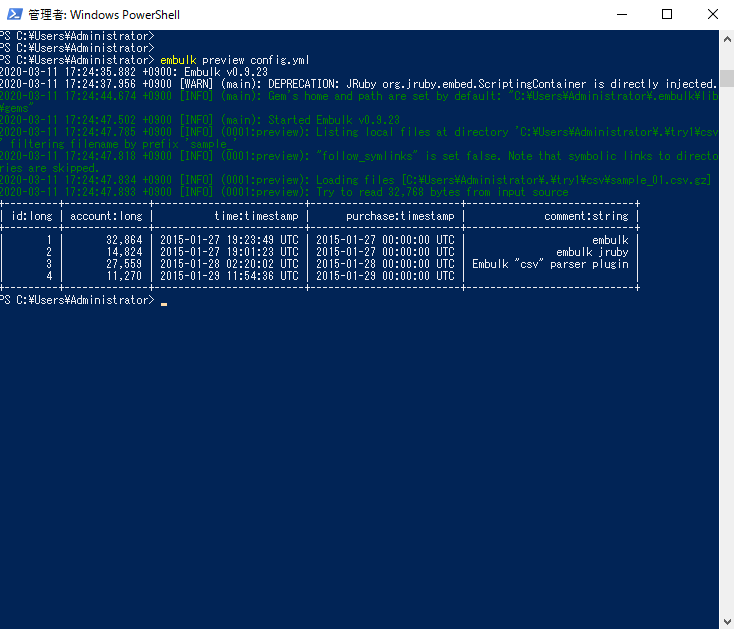734x629 pixels.
Task: Minimize the PowerShell window
Action: [622, 15]
